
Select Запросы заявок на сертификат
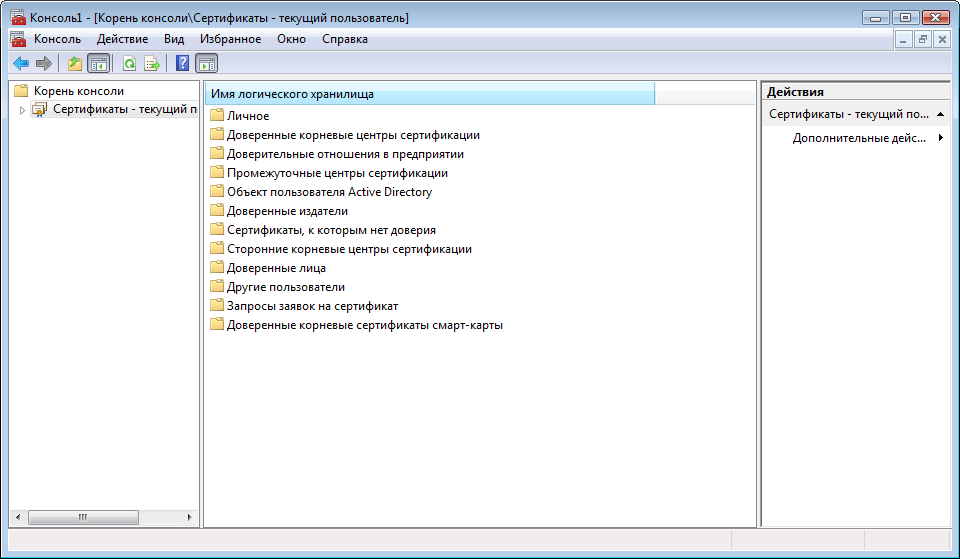pyautogui.click(x=312, y=306)
